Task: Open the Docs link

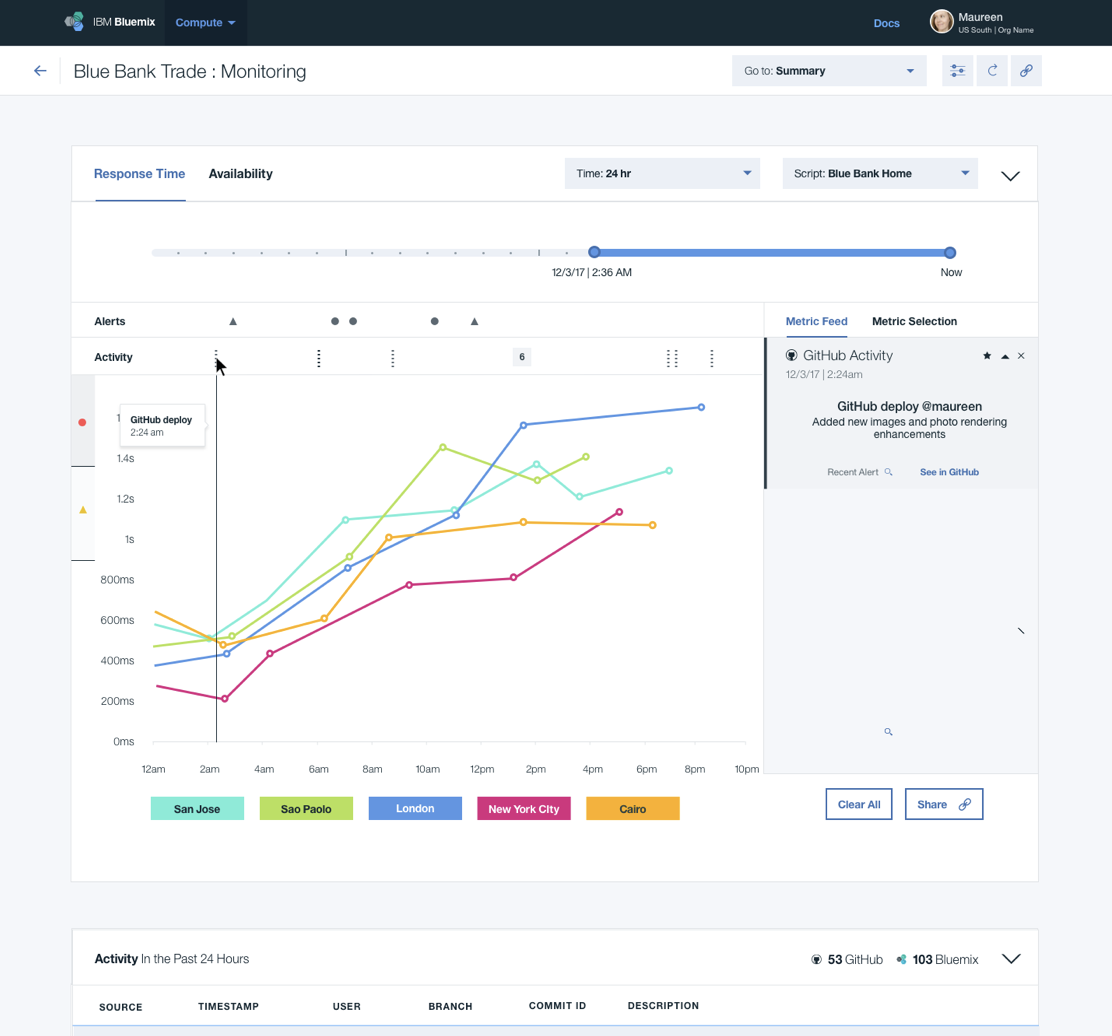Action: [886, 23]
